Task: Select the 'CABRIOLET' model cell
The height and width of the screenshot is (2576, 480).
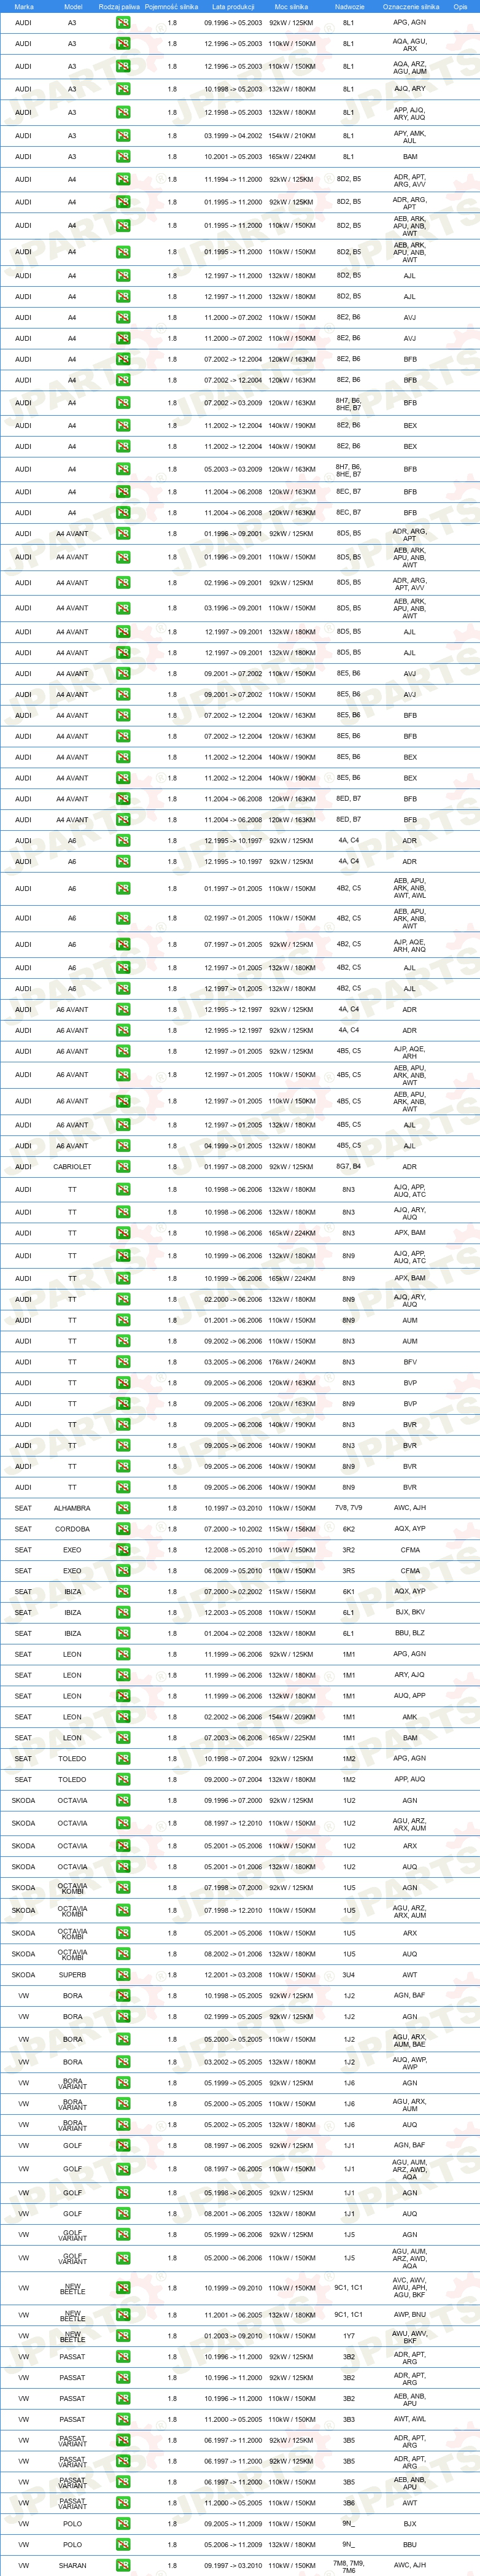Action: pyautogui.click(x=72, y=1166)
